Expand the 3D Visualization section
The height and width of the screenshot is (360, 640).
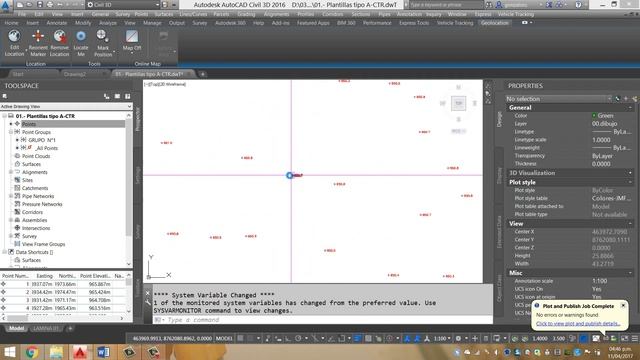point(630,173)
